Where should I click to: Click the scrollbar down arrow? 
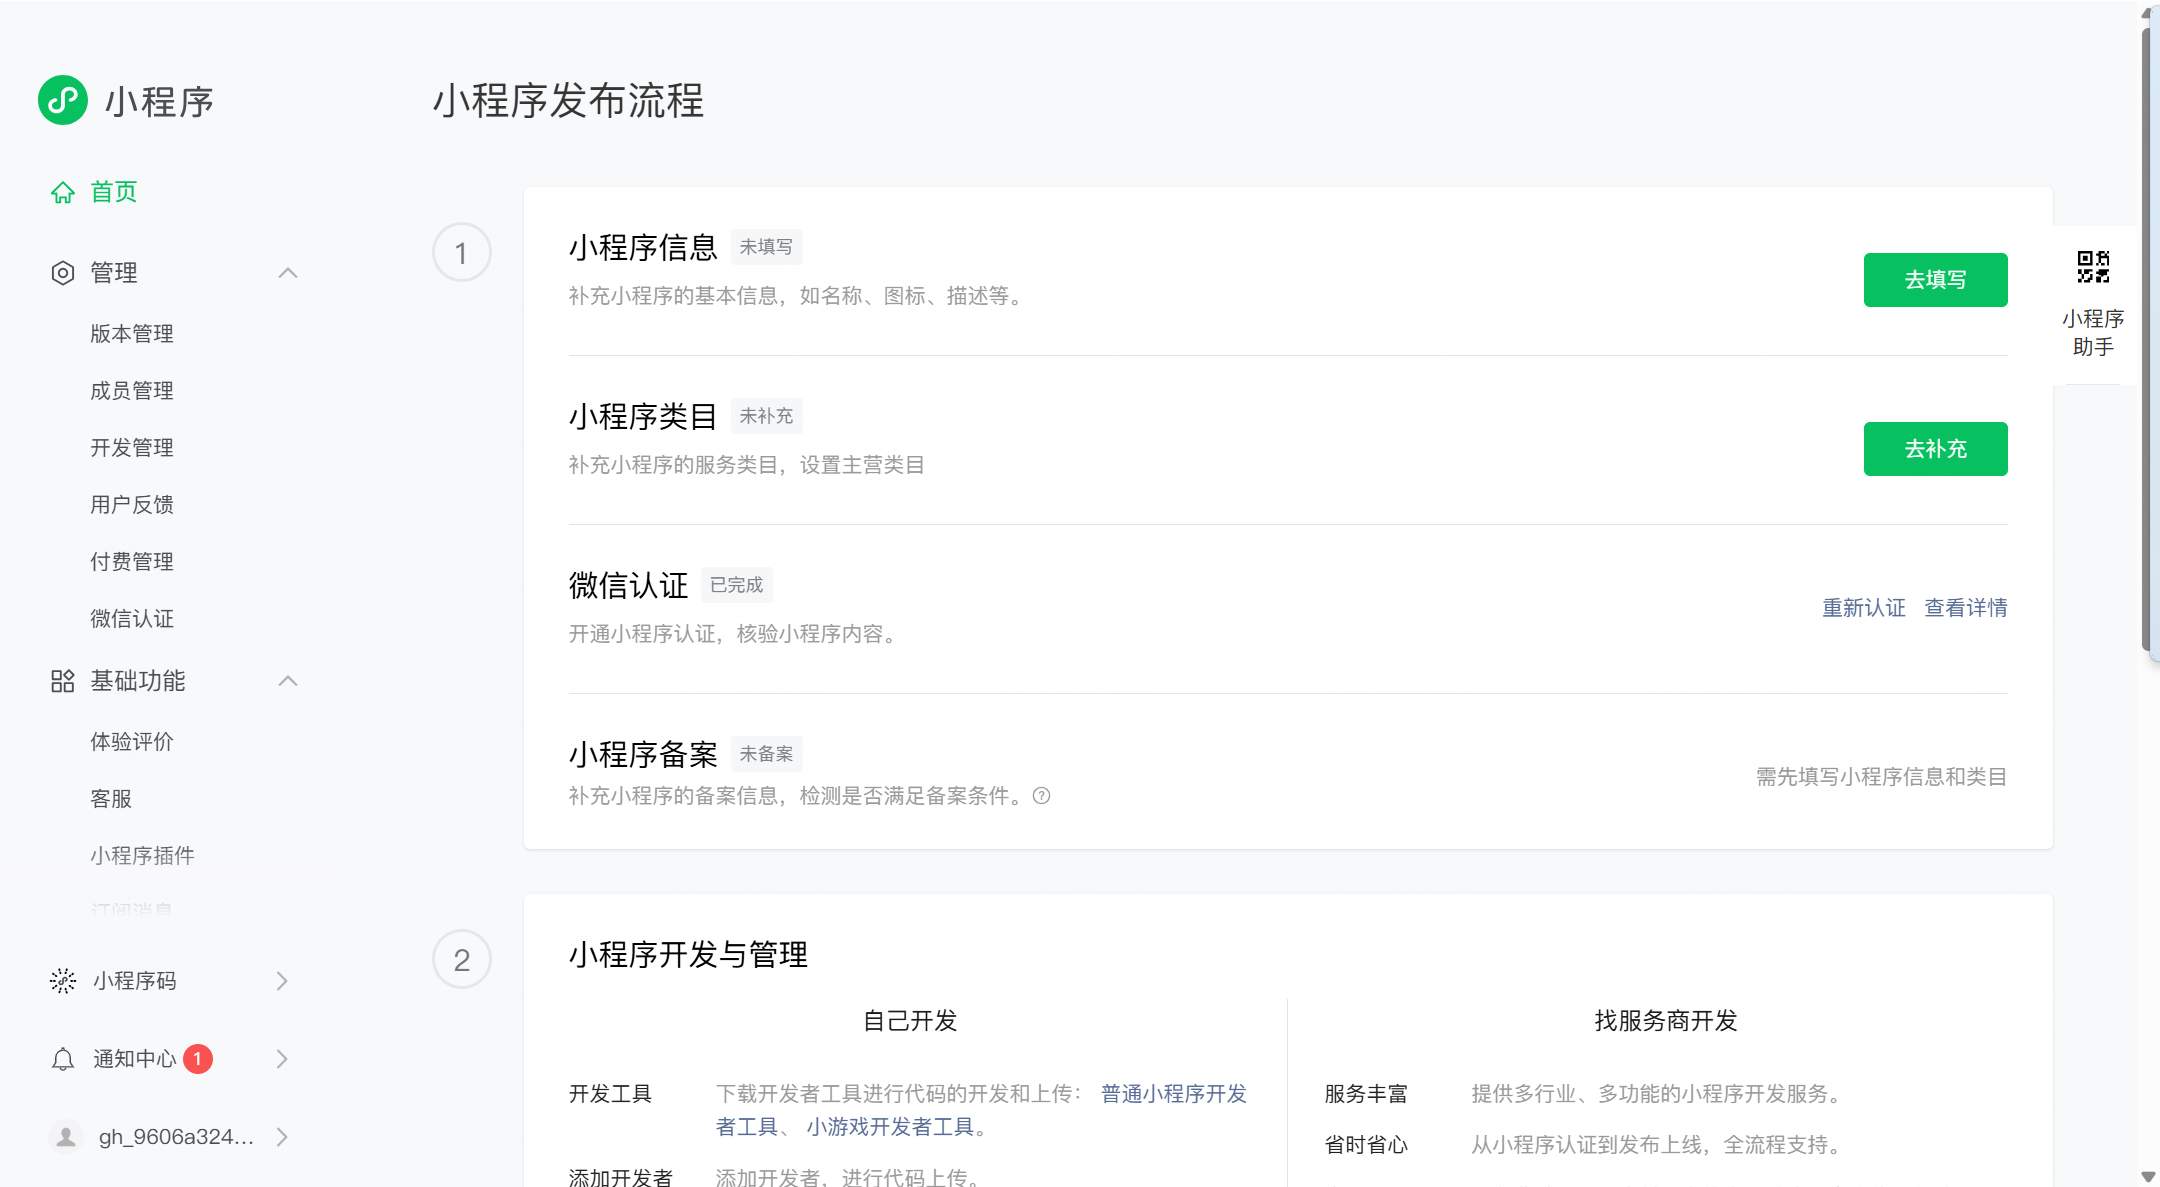2147,1176
